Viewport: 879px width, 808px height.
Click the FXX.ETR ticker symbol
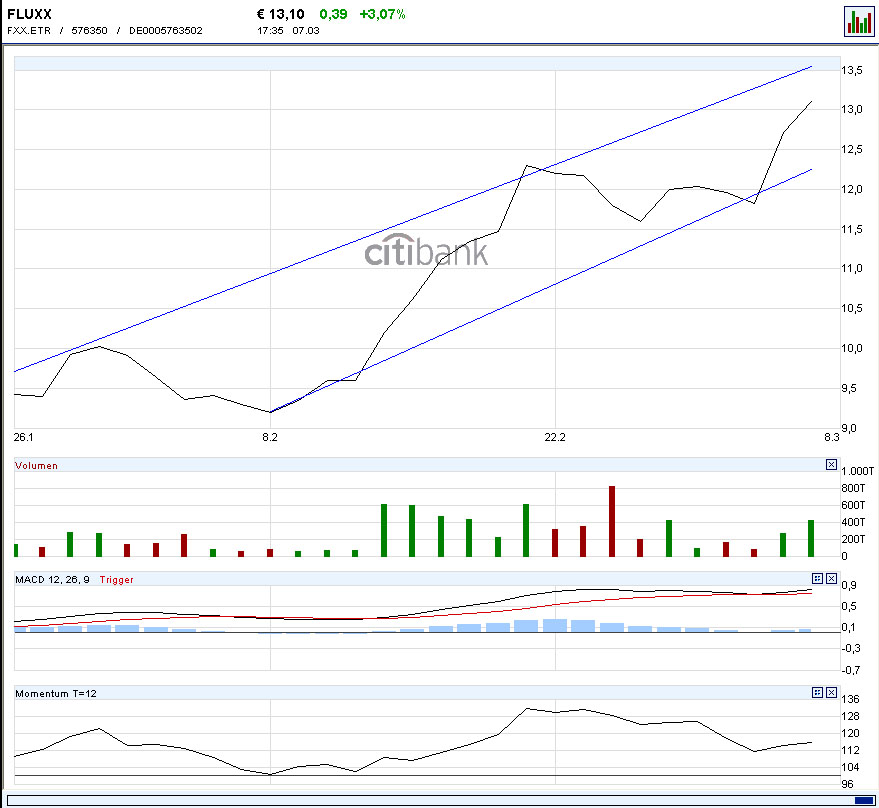(x=29, y=30)
